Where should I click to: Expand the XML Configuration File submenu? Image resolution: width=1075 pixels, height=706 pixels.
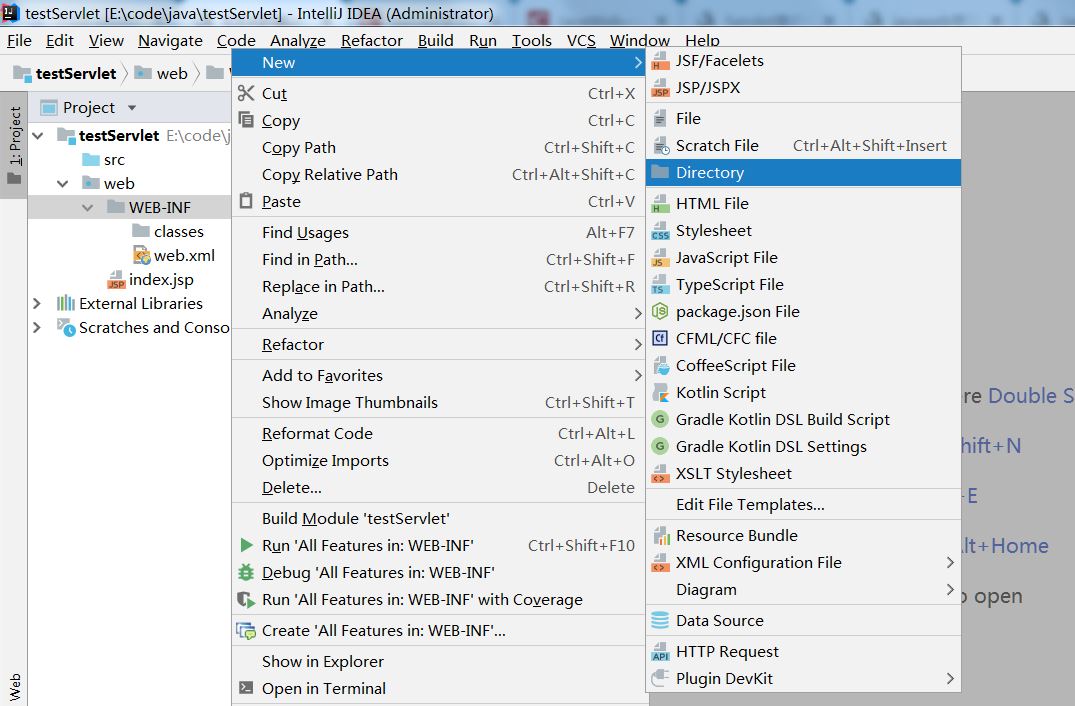803,562
